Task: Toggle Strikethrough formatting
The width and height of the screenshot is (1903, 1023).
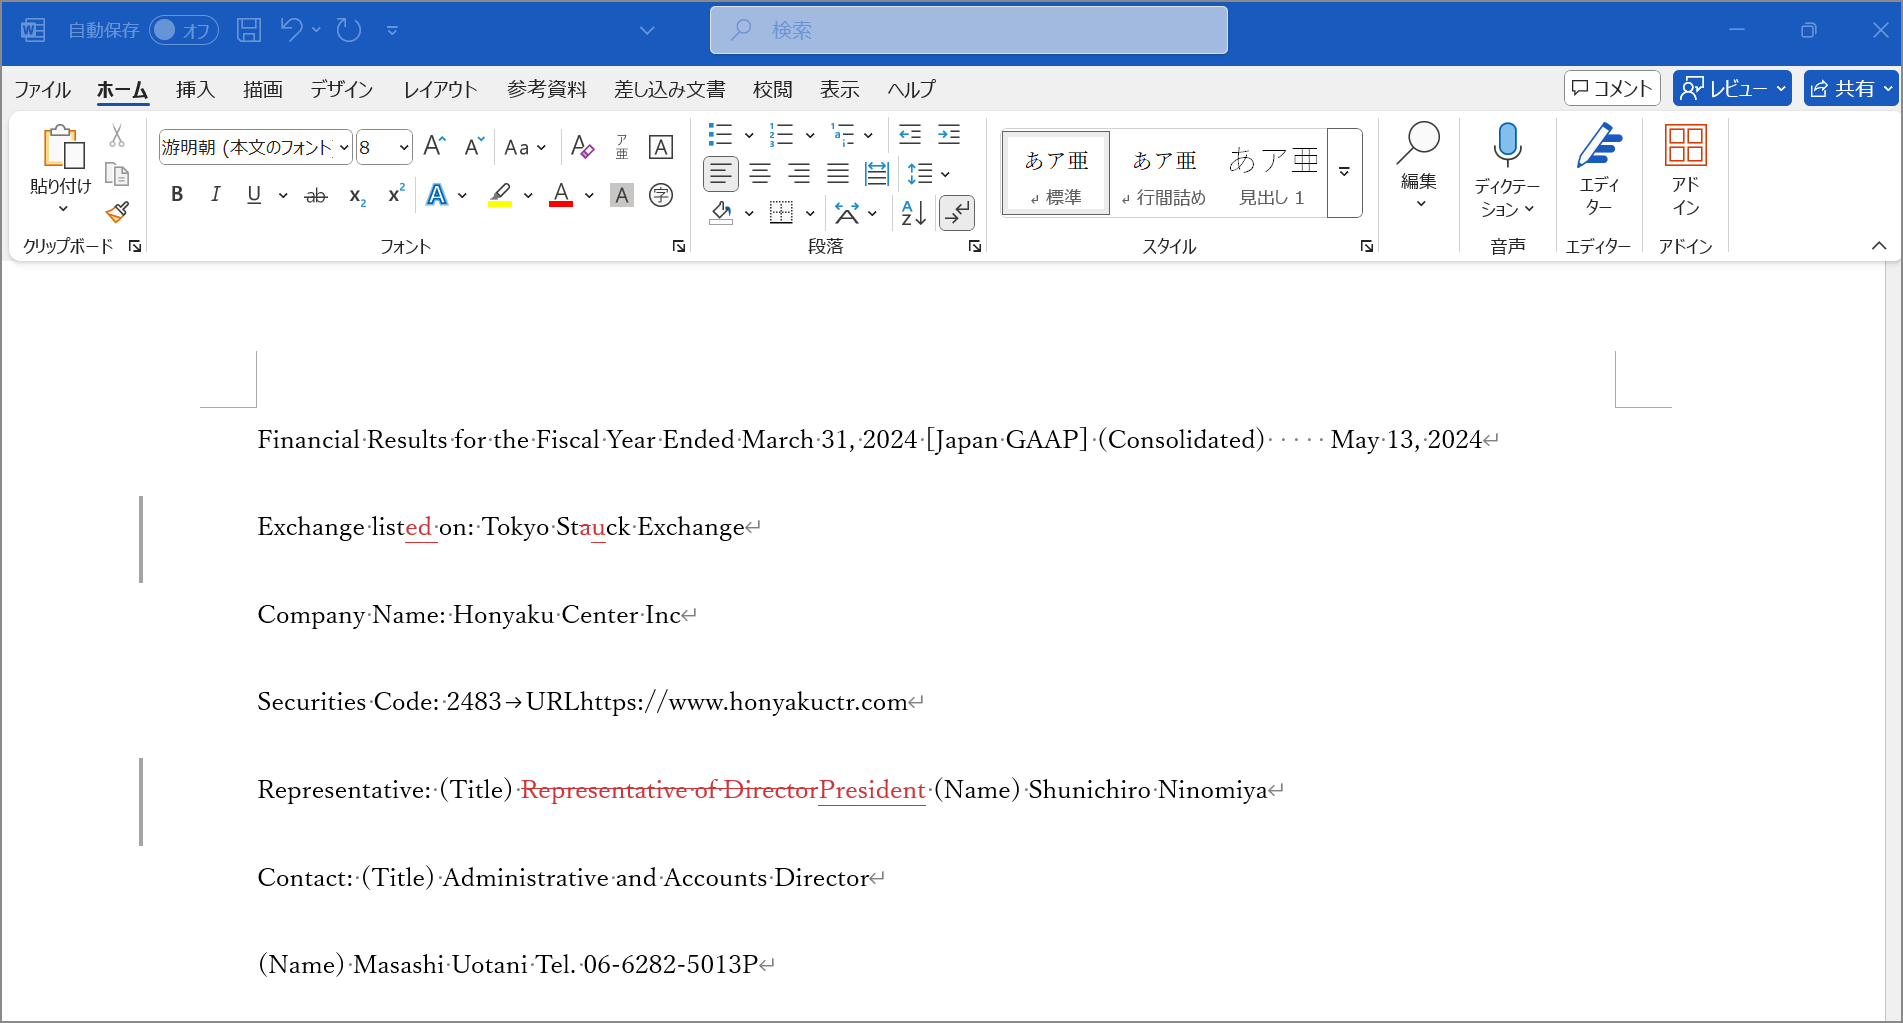Action: pyautogui.click(x=316, y=195)
